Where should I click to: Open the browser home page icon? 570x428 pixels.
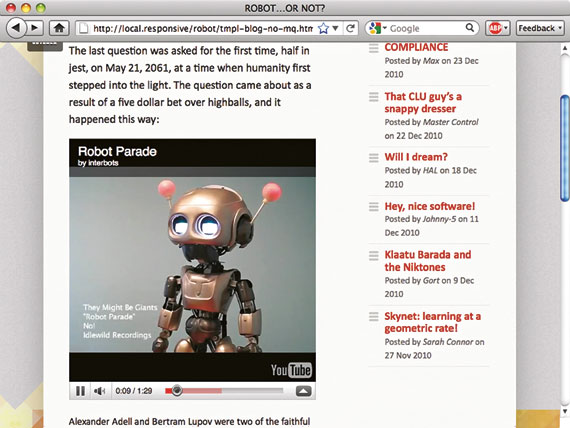pos(59,28)
